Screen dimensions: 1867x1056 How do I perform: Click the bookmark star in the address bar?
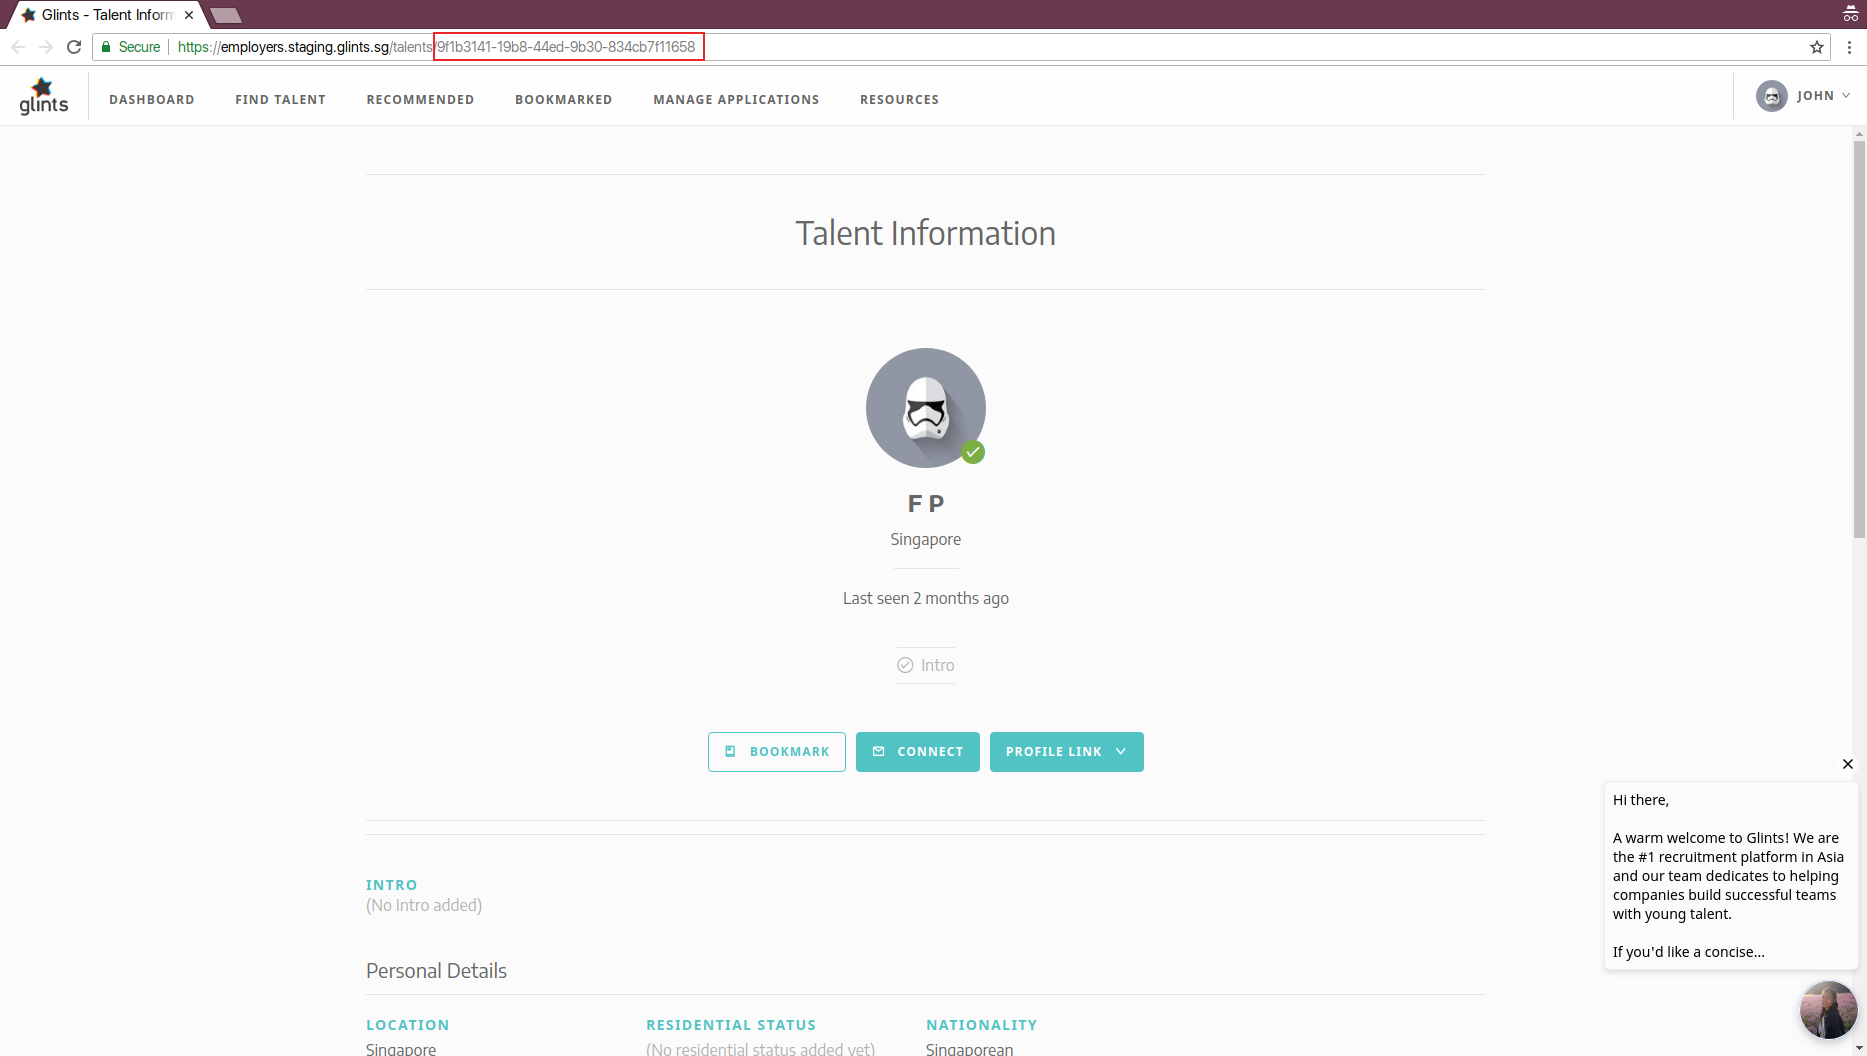click(x=1815, y=46)
